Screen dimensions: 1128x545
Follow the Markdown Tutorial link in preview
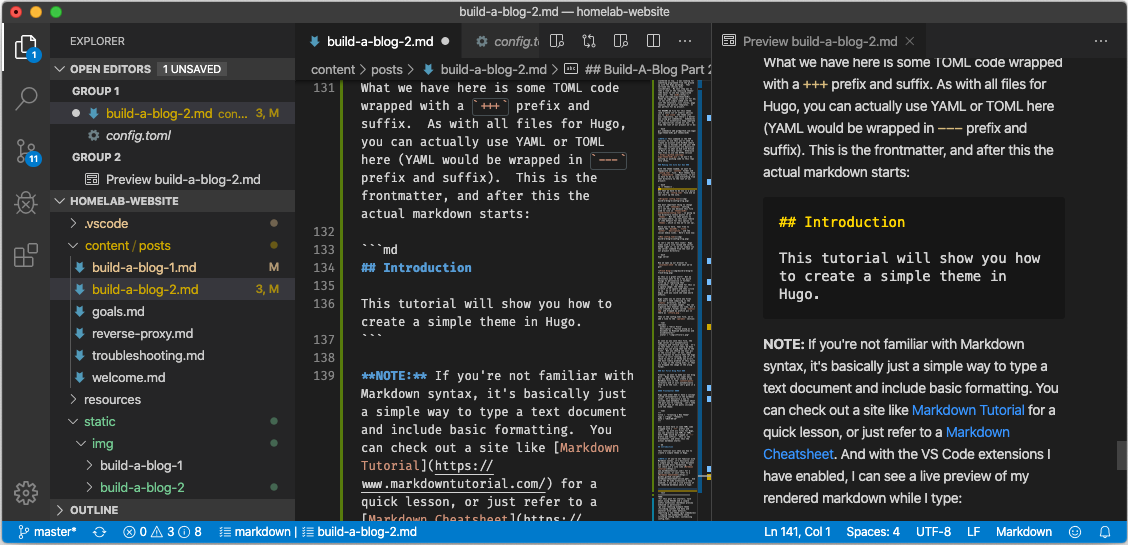coord(968,411)
